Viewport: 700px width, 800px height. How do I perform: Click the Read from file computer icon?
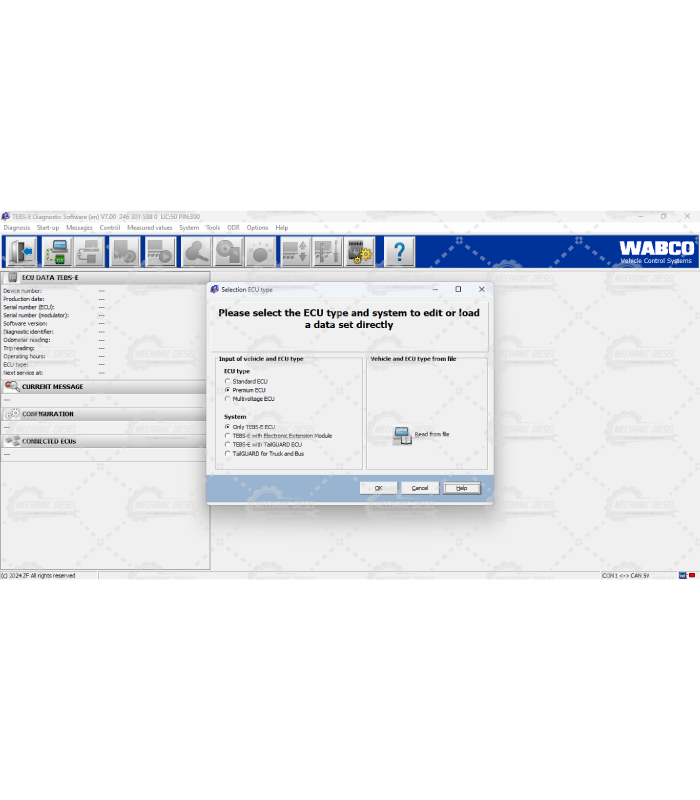pos(402,435)
